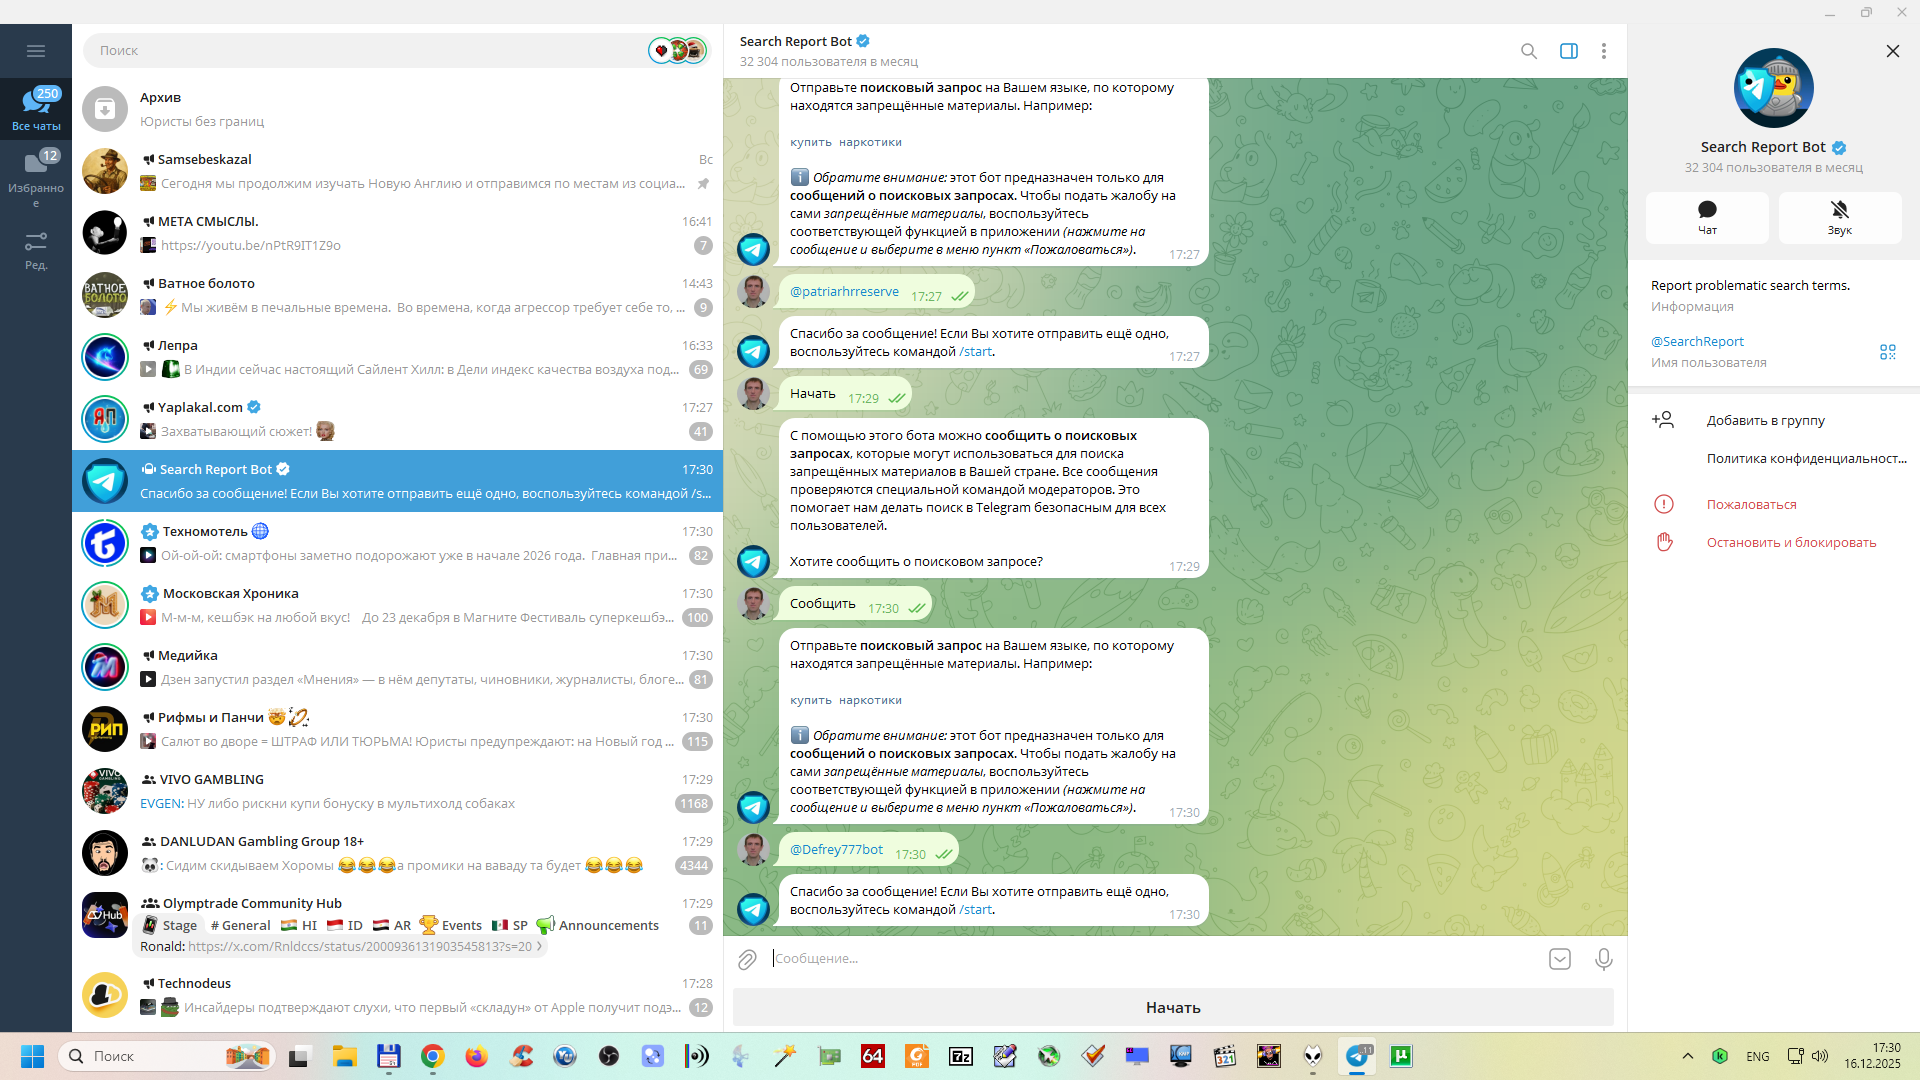The height and width of the screenshot is (1080, 1920).
Task: Open the hamburger main menu
Action: pos(36,51)
